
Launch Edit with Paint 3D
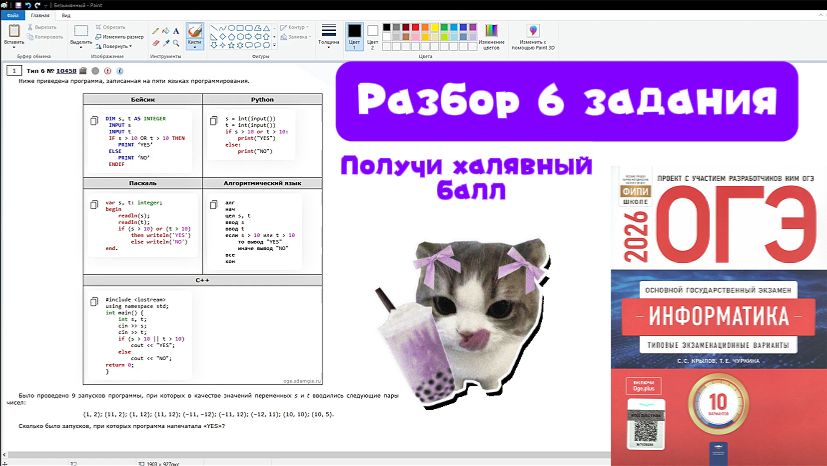point(533,36)
